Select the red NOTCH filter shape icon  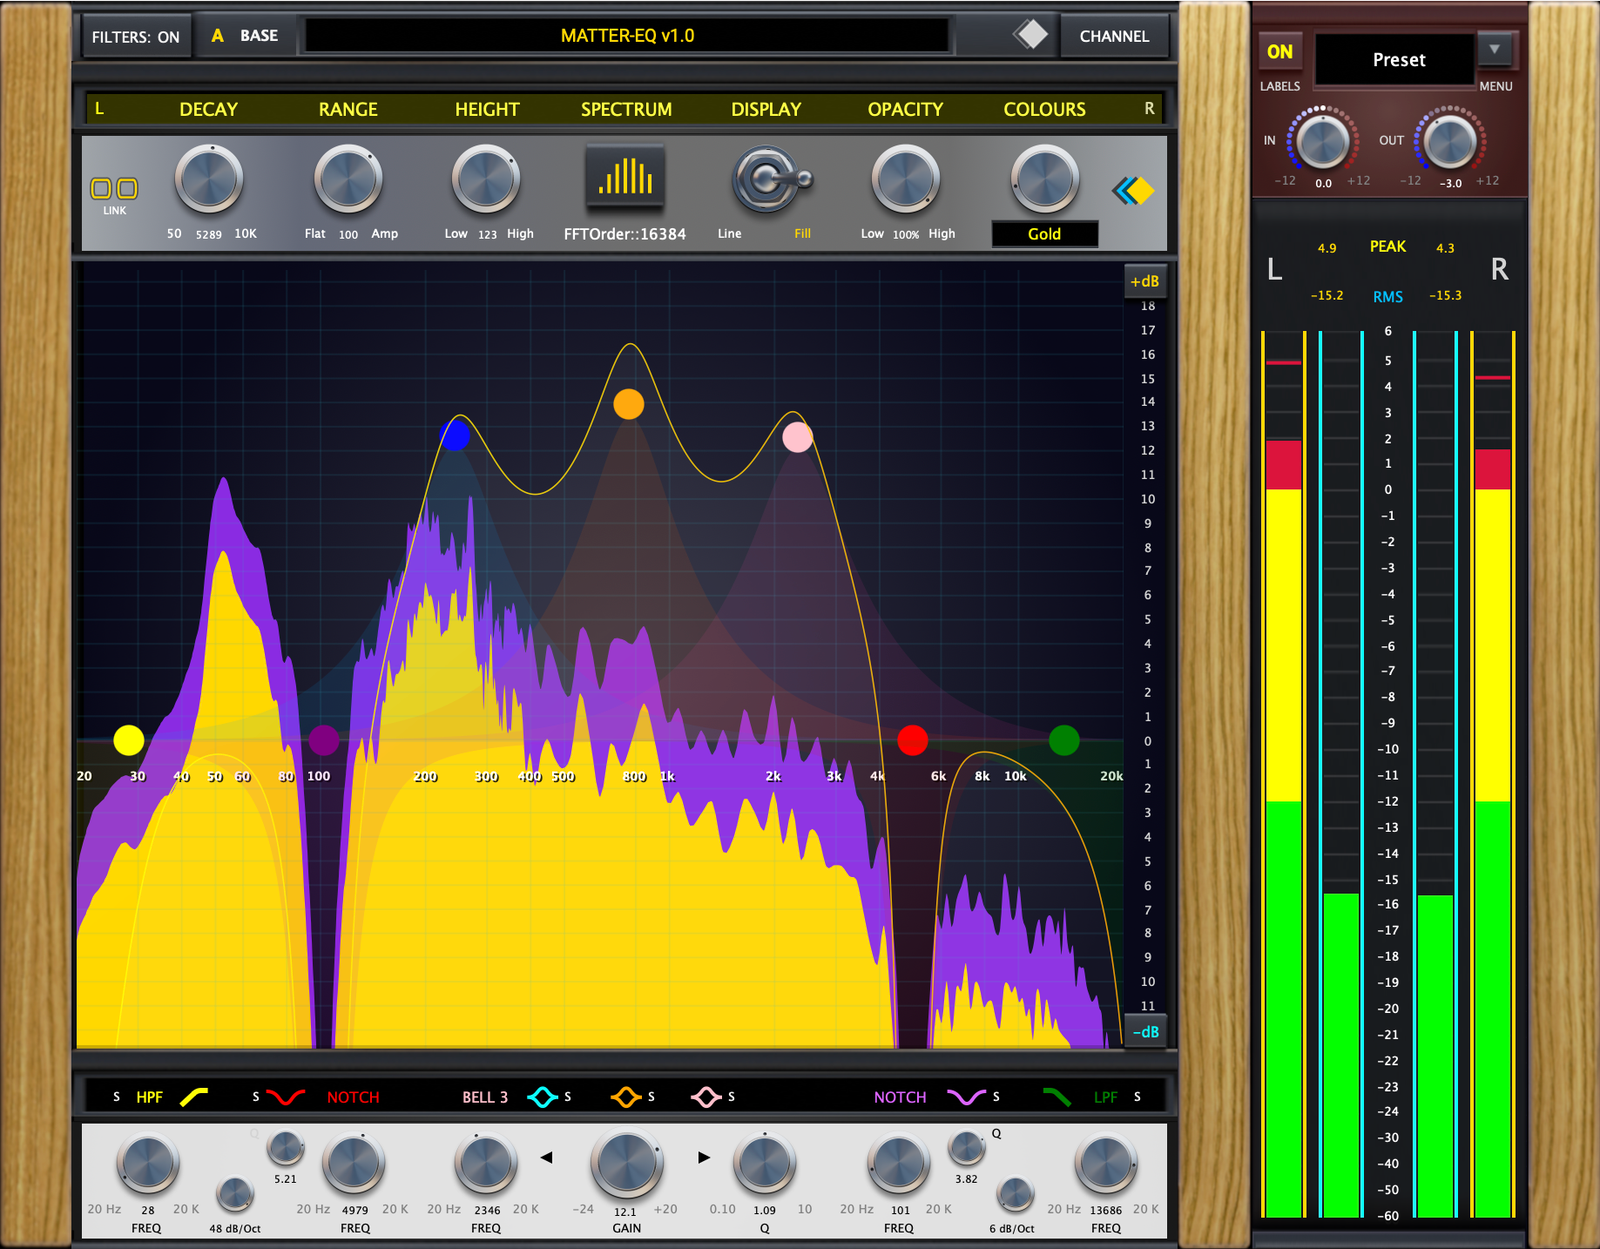coord(286,1097)
